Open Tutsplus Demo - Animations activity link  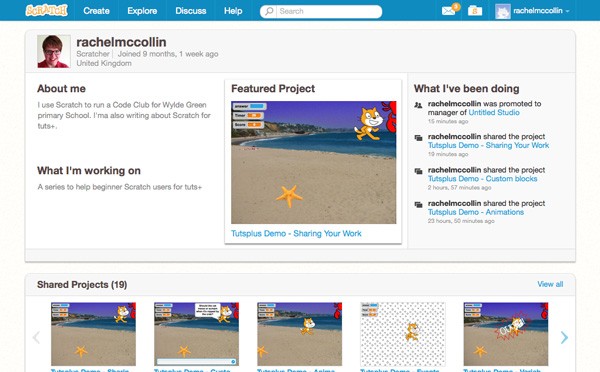tap(476, 212)
